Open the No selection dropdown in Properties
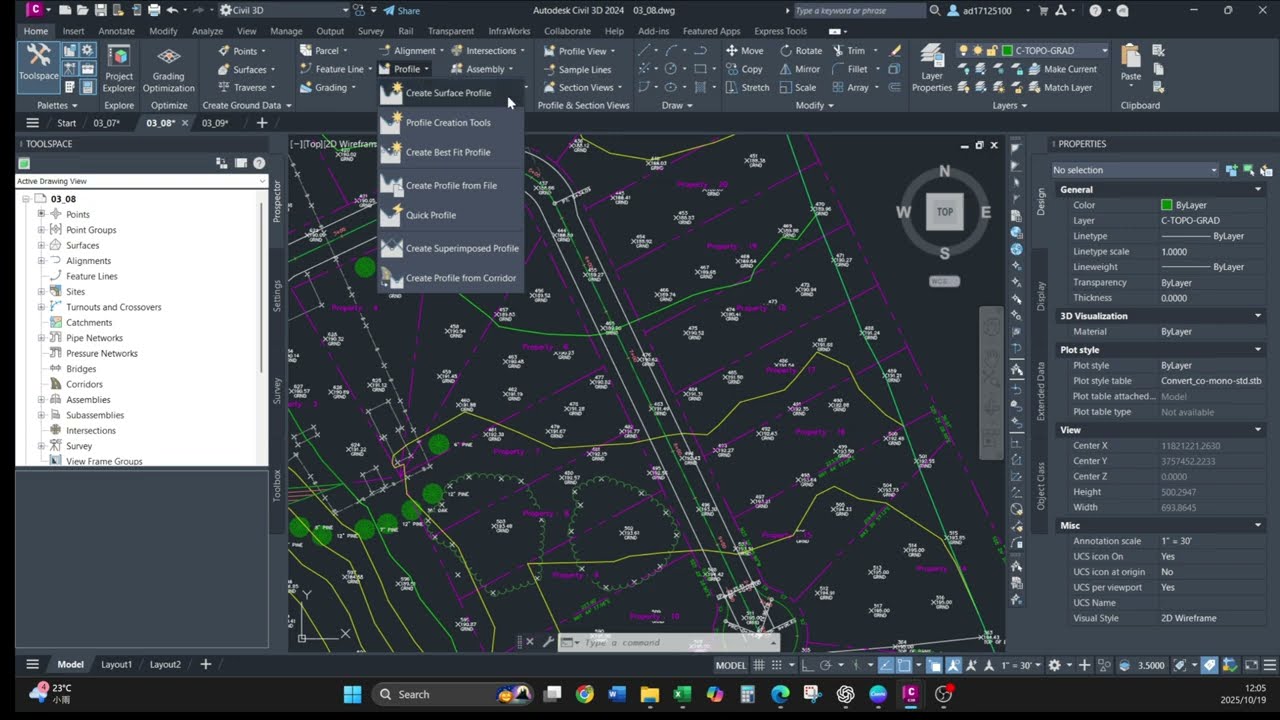The image size is (1280, 720). pyautogui.click(x=1135, y=170)
